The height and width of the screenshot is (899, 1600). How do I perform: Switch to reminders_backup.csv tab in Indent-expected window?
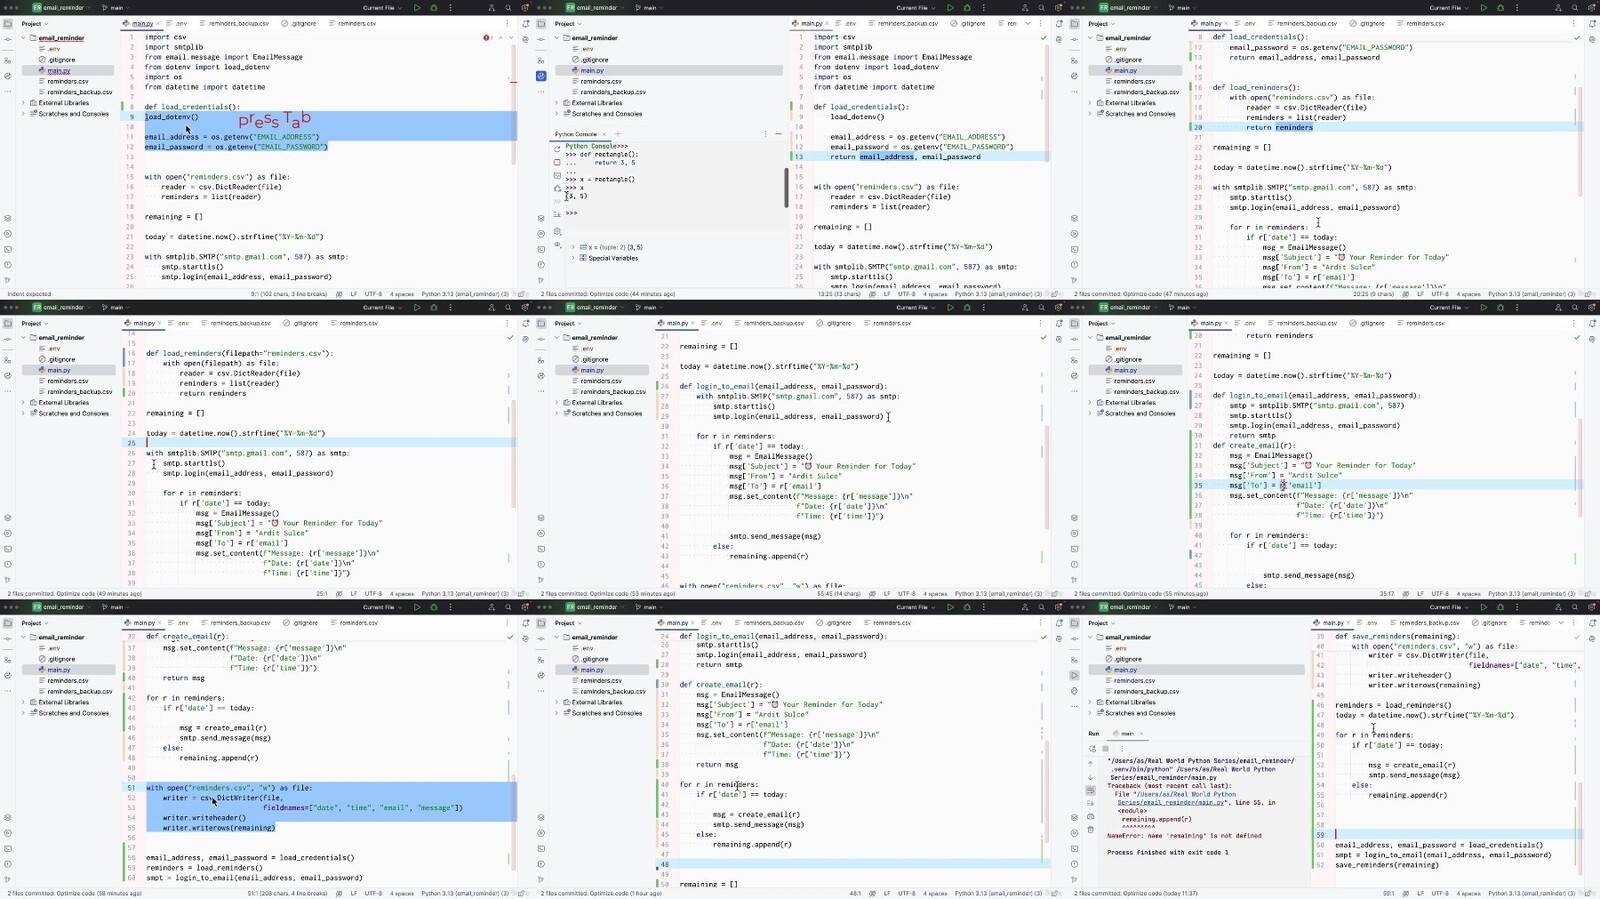point(234,23)
